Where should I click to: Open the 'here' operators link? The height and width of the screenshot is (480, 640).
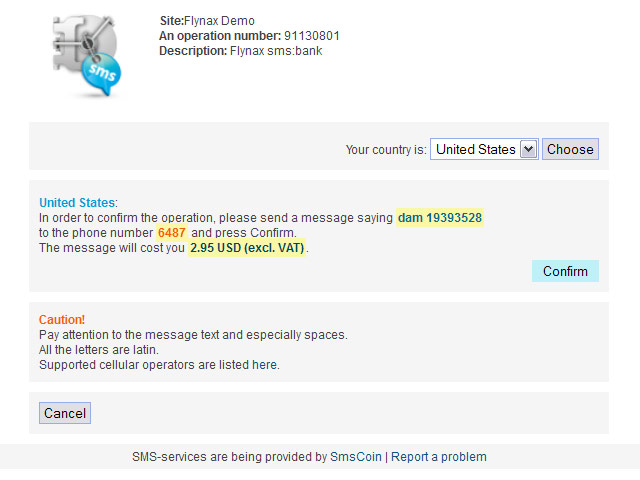coord(264,364)
